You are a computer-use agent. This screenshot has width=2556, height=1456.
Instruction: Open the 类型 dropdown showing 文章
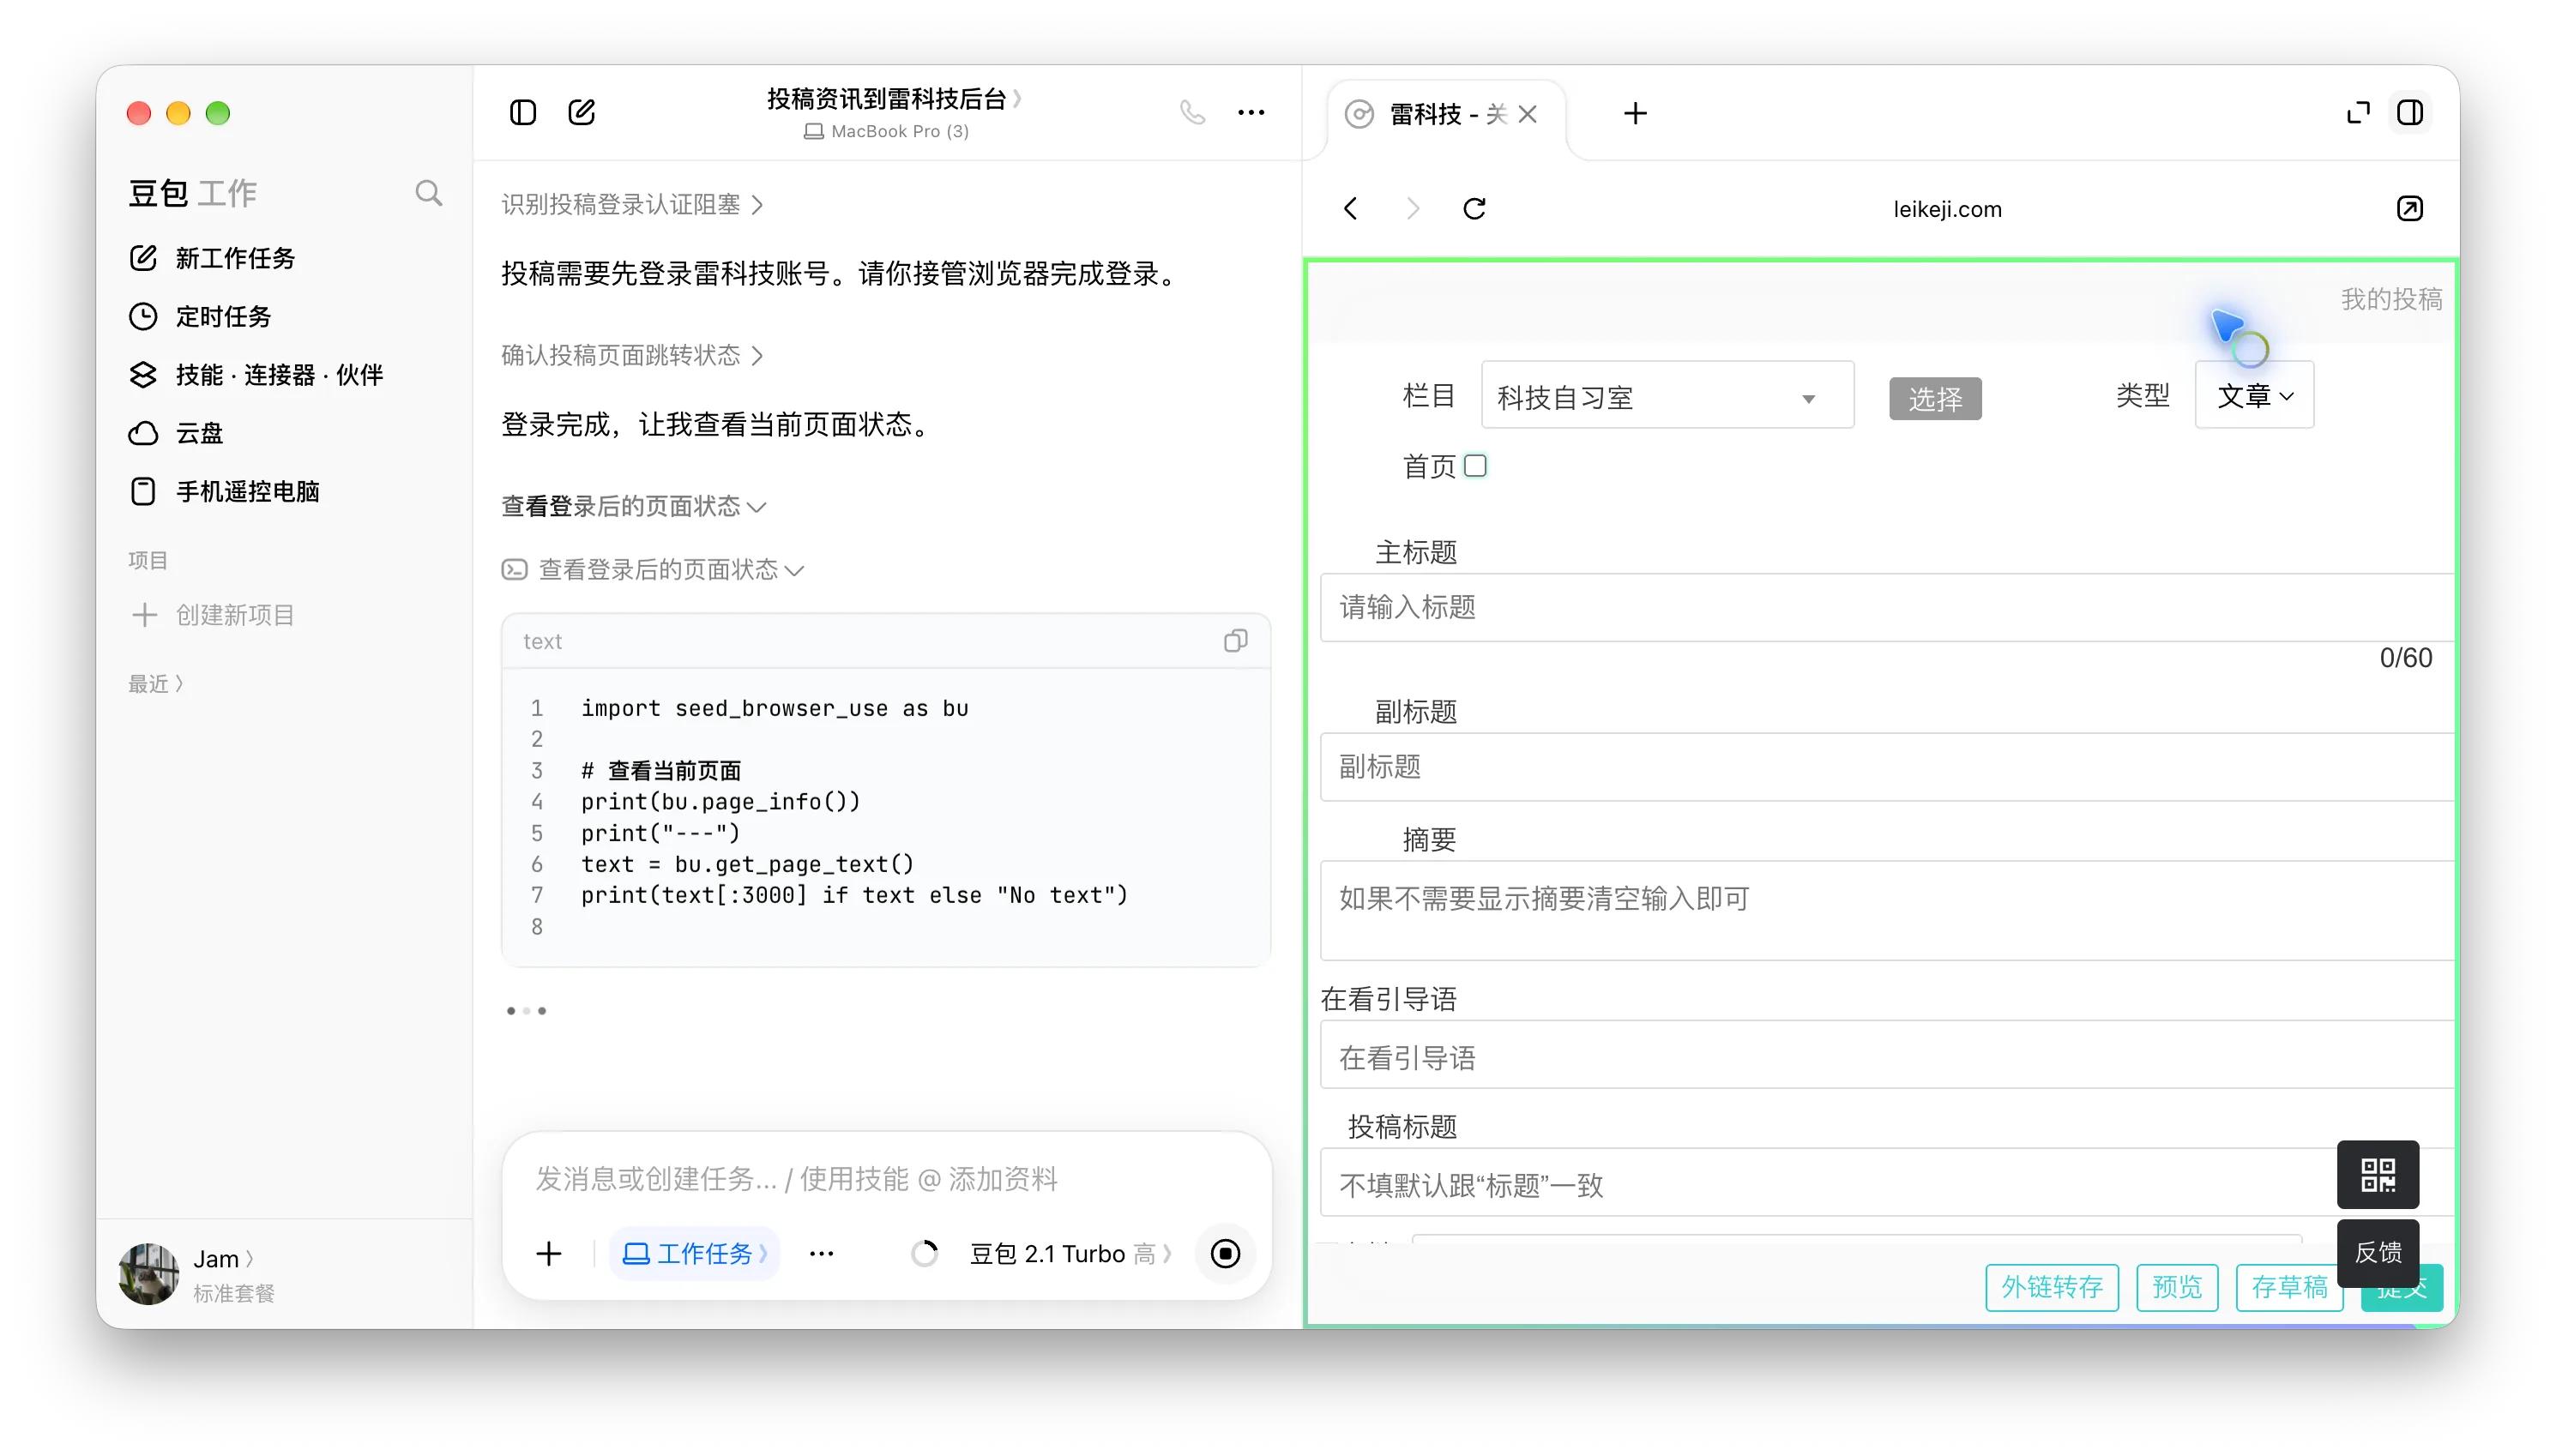tap(2254, 395)
